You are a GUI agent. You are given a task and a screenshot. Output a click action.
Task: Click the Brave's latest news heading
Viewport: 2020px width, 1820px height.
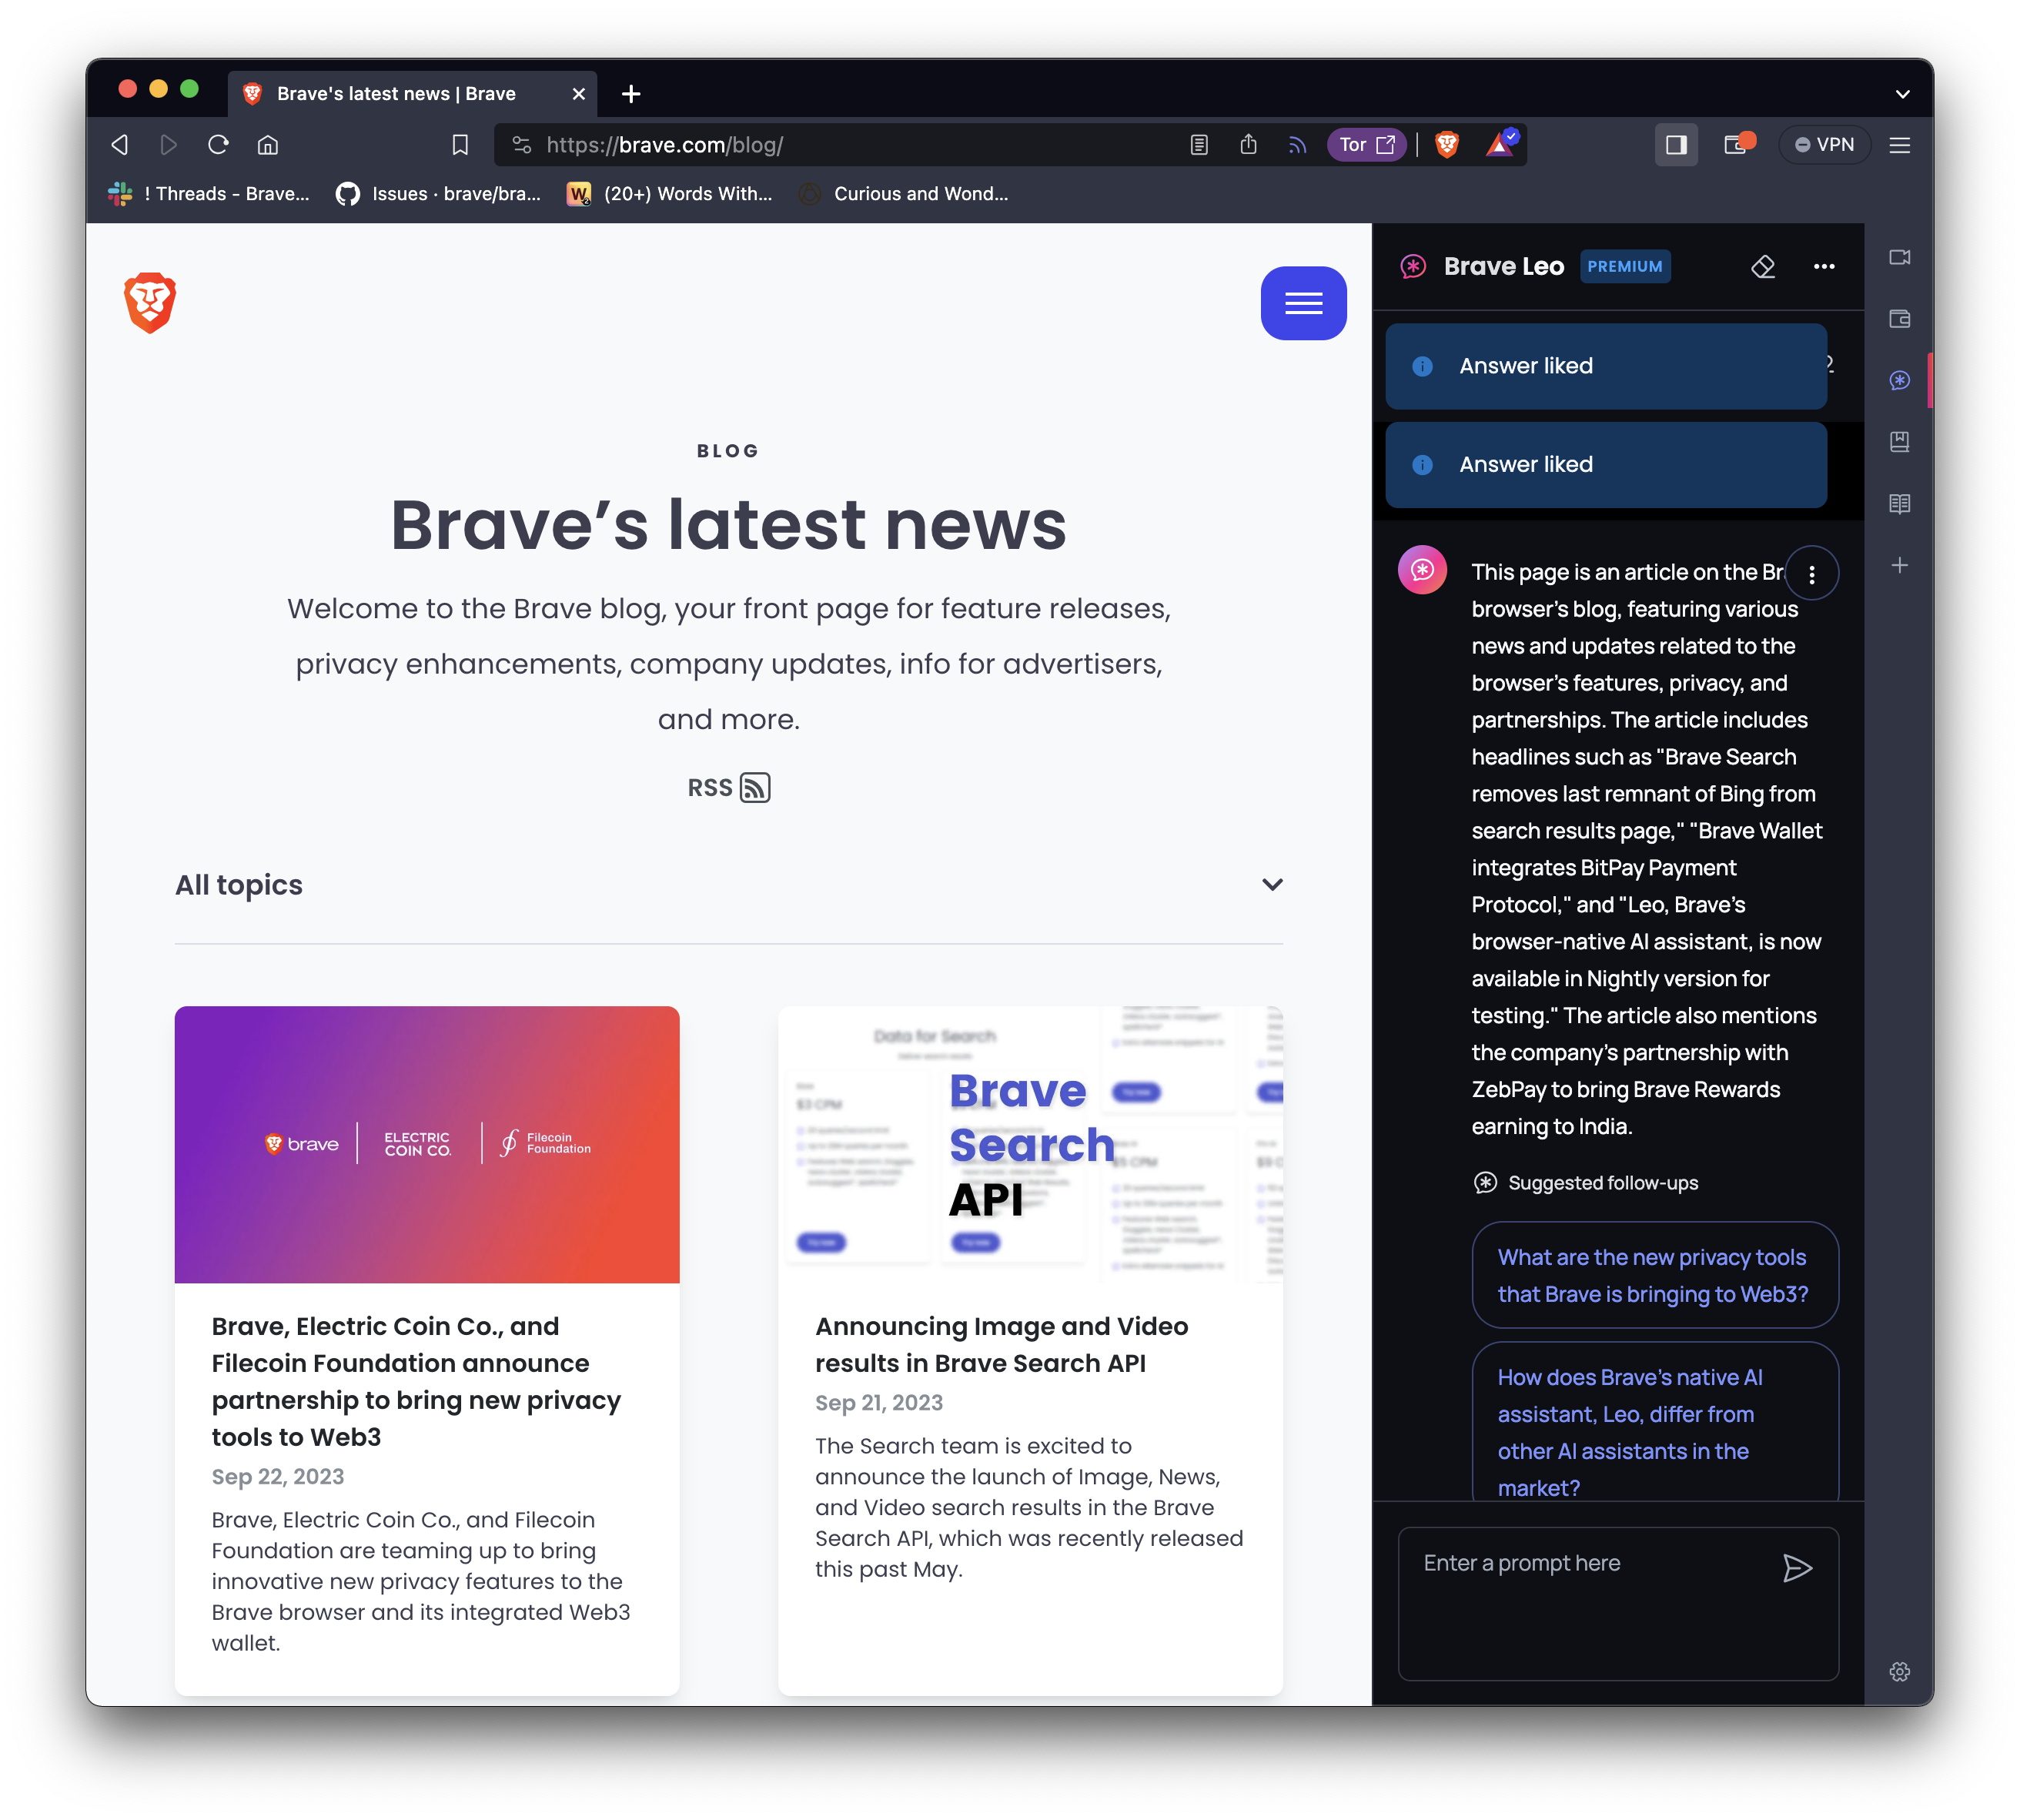[728, 524]
